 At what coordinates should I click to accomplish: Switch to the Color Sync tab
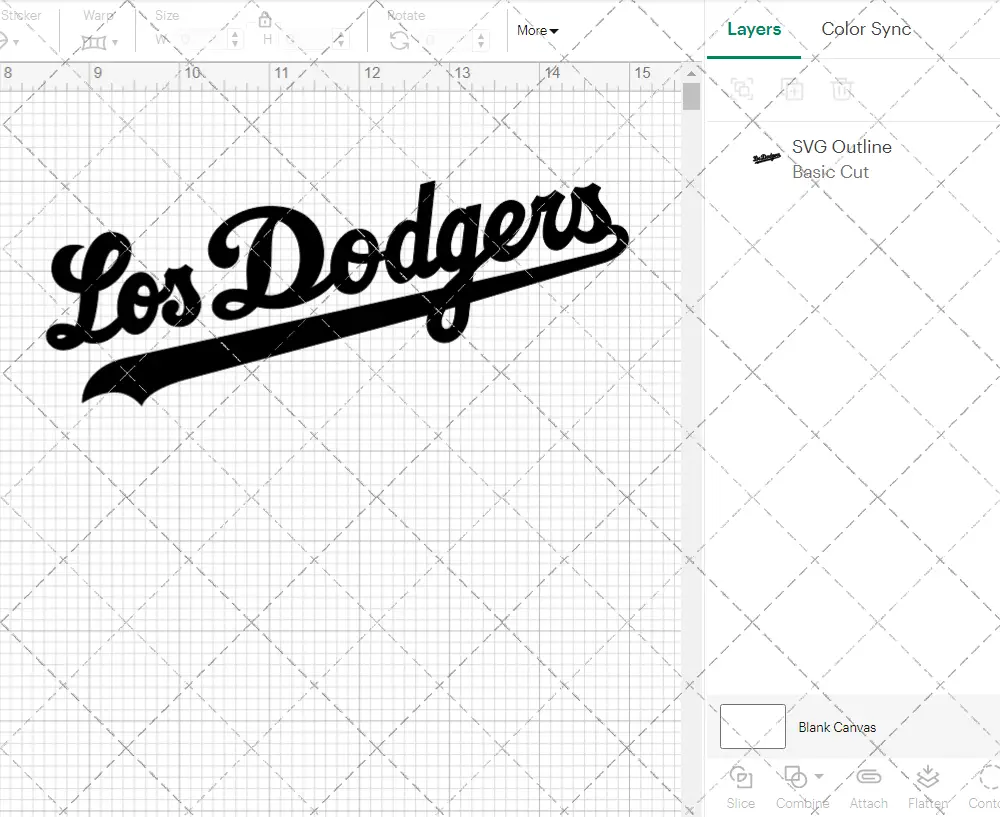coord(866,29)
